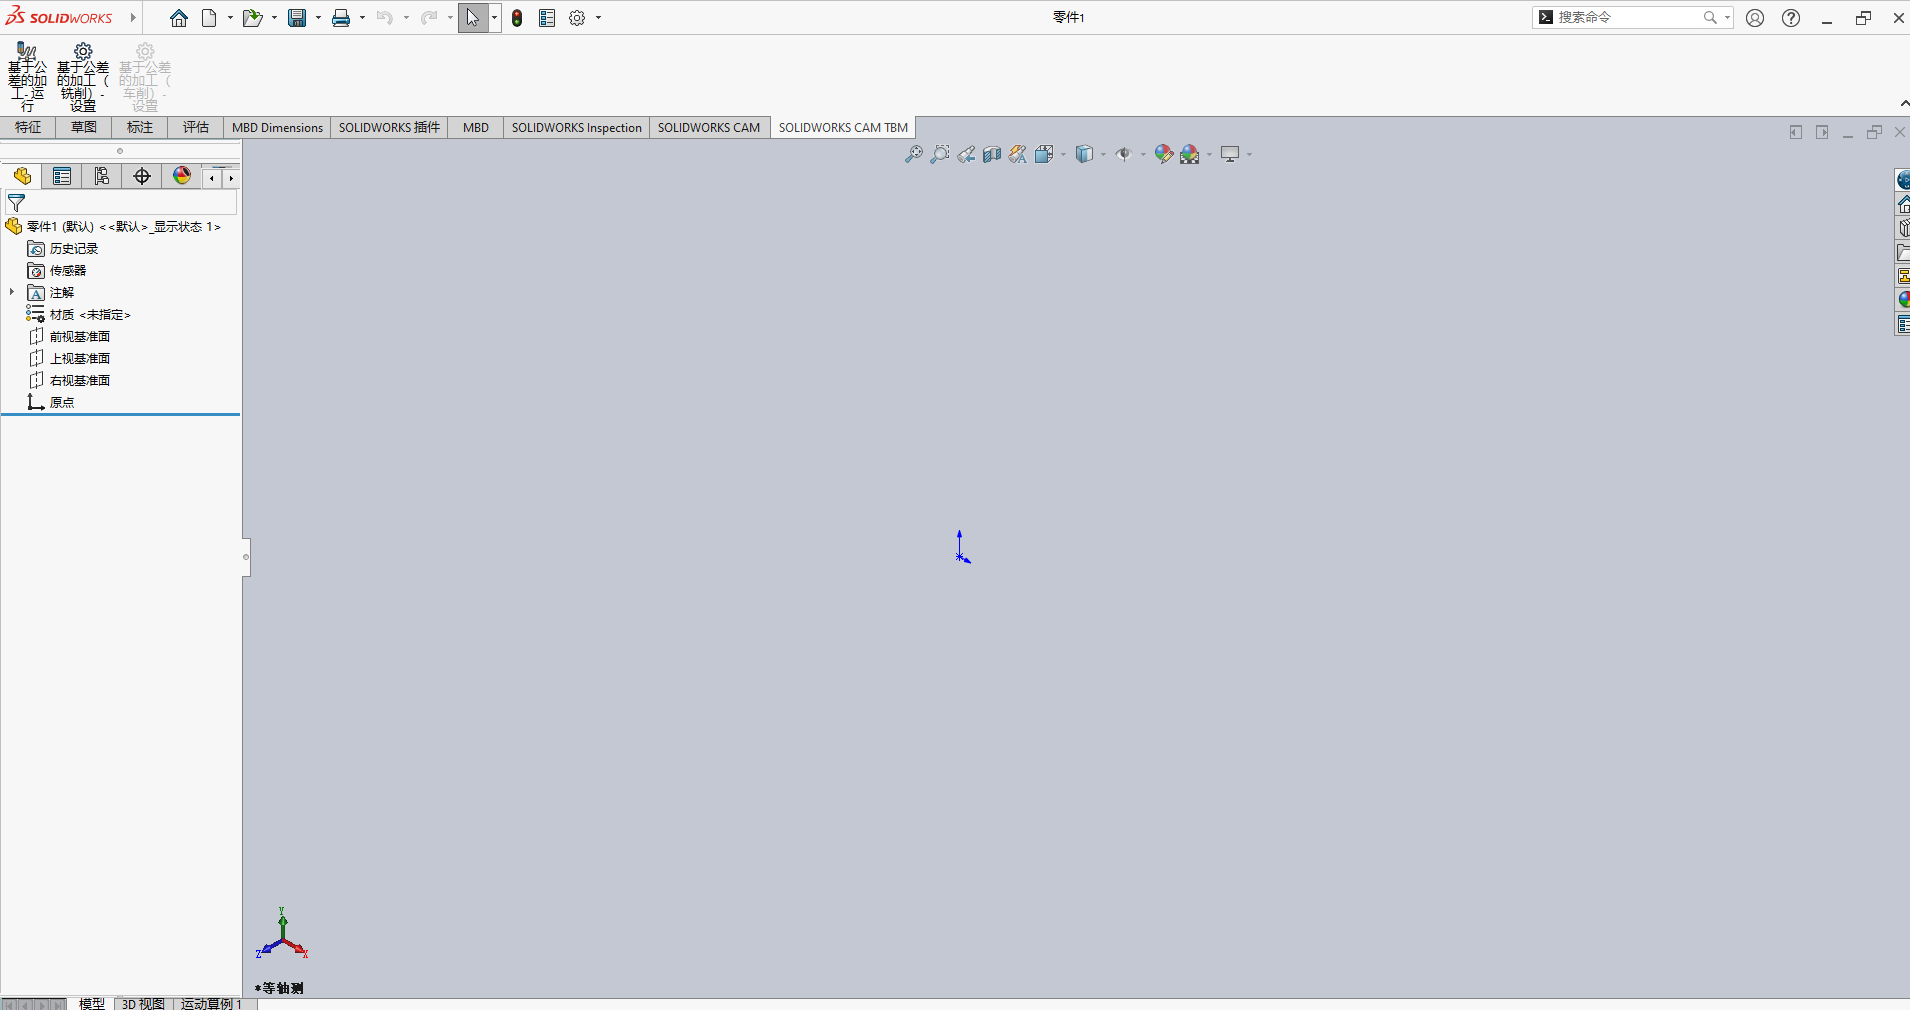This screenshot has width=1910, height=1010.
Task: Open tolerance-based machining mill settings
Action: point(83,76)
